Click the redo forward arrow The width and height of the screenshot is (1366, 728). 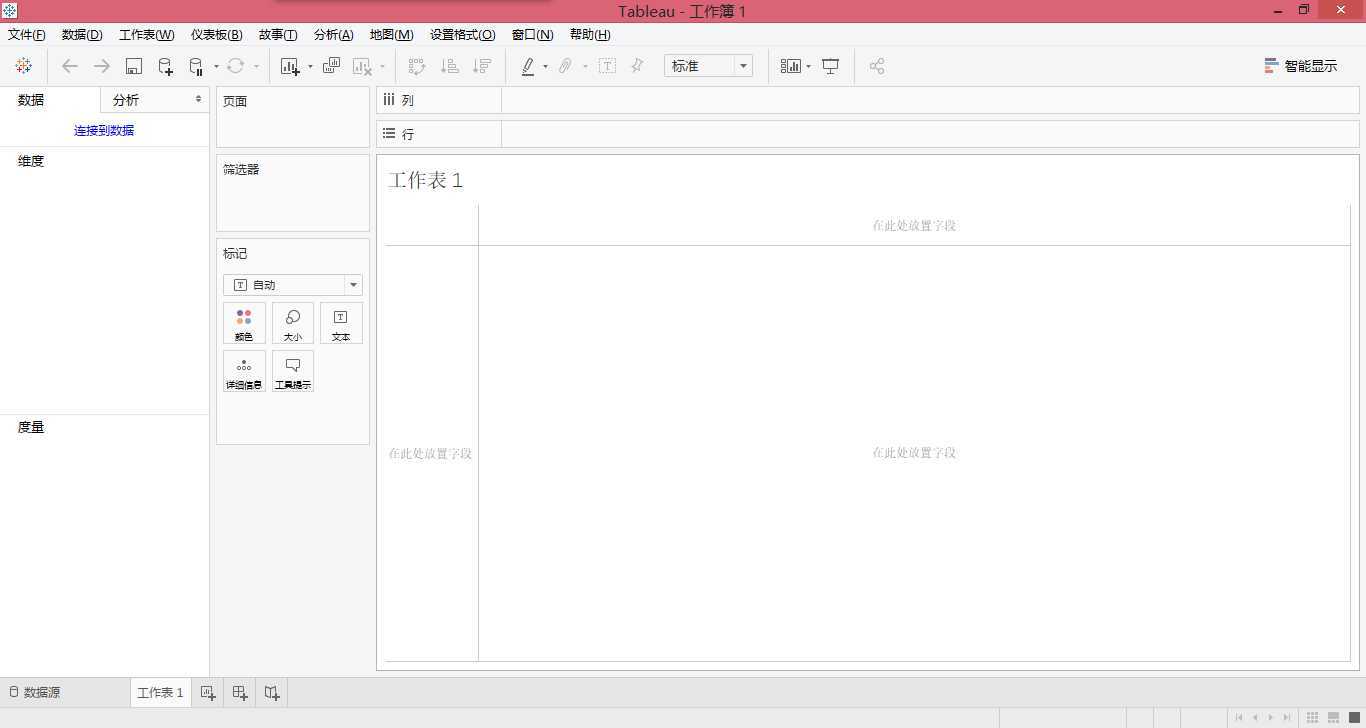click(x=102, y=66)
